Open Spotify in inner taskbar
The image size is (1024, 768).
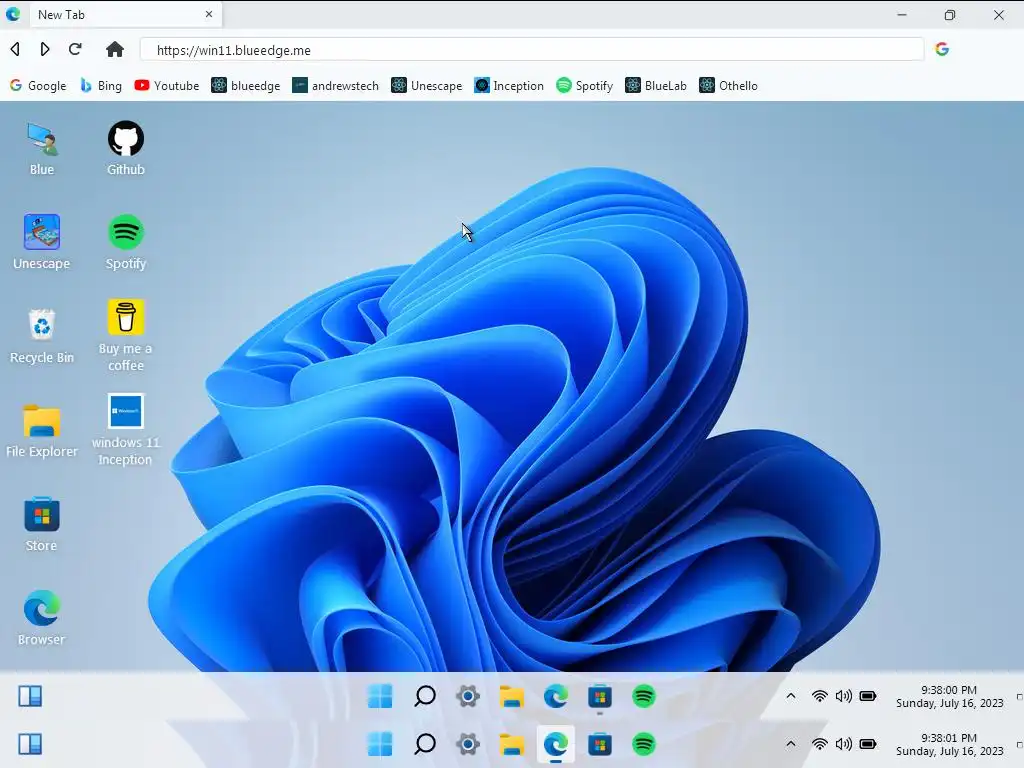tap(643, 696)
